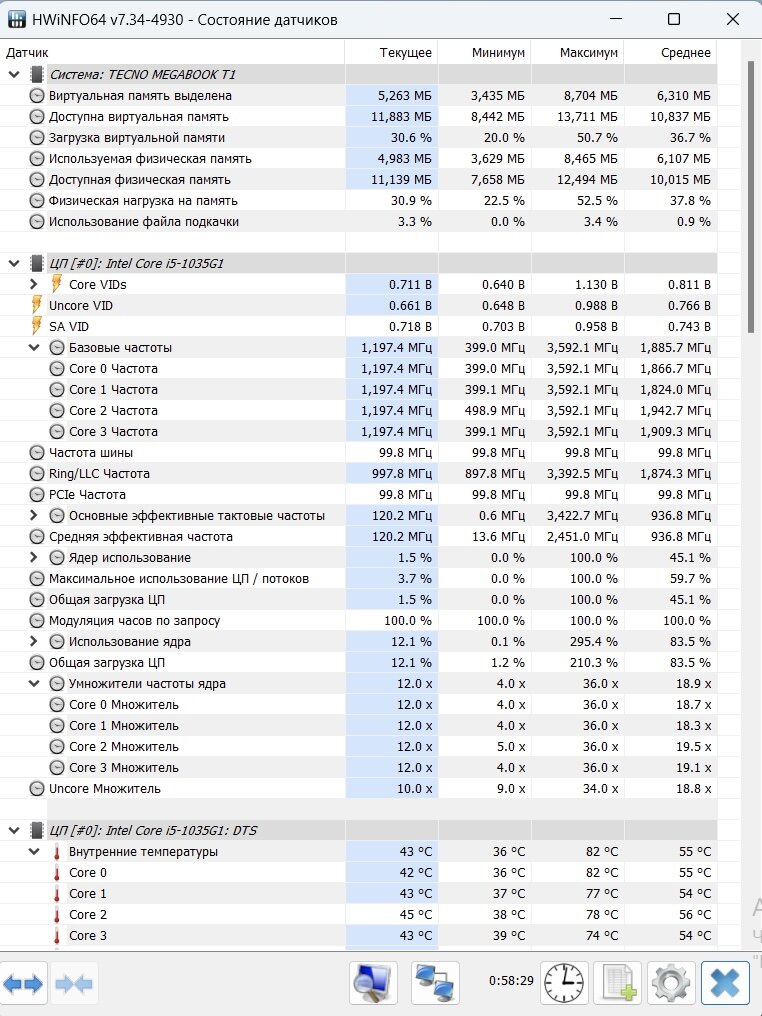The image size is (762, 1016).
Task: Collapse the Базовые частоты node
Action: tap(34, 347)
